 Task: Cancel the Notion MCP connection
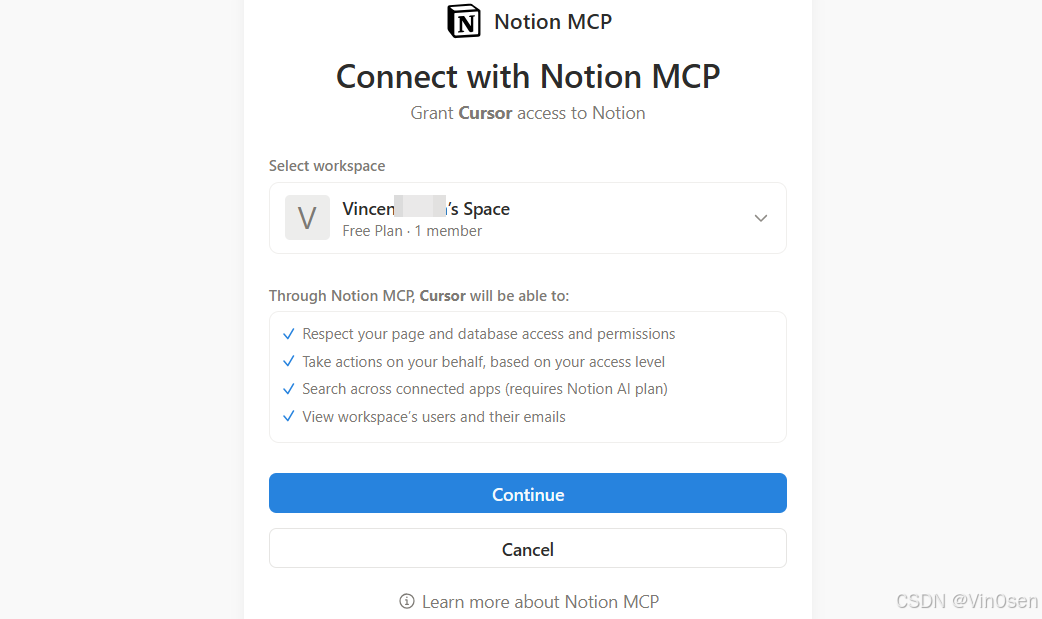(528, 549)
